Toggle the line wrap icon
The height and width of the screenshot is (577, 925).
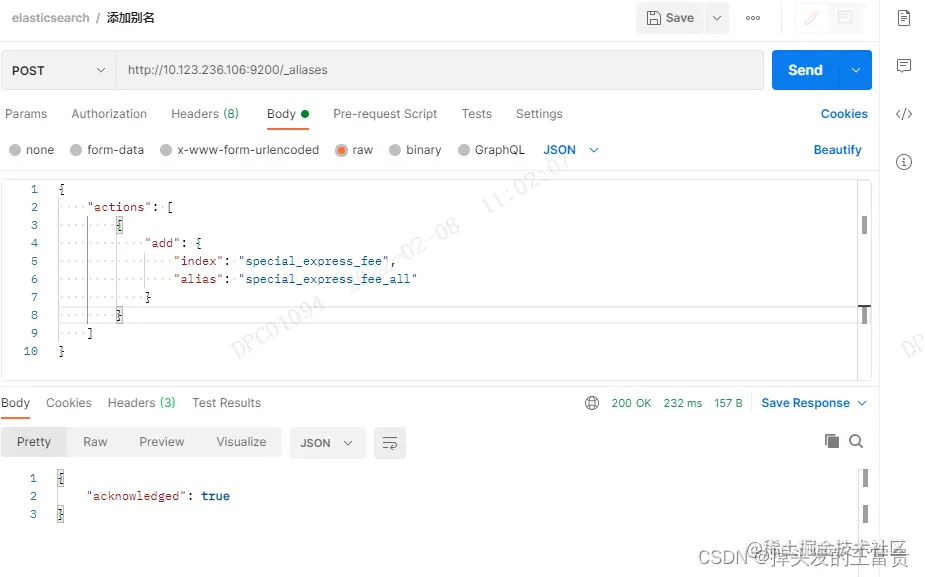tap(390, 443)
